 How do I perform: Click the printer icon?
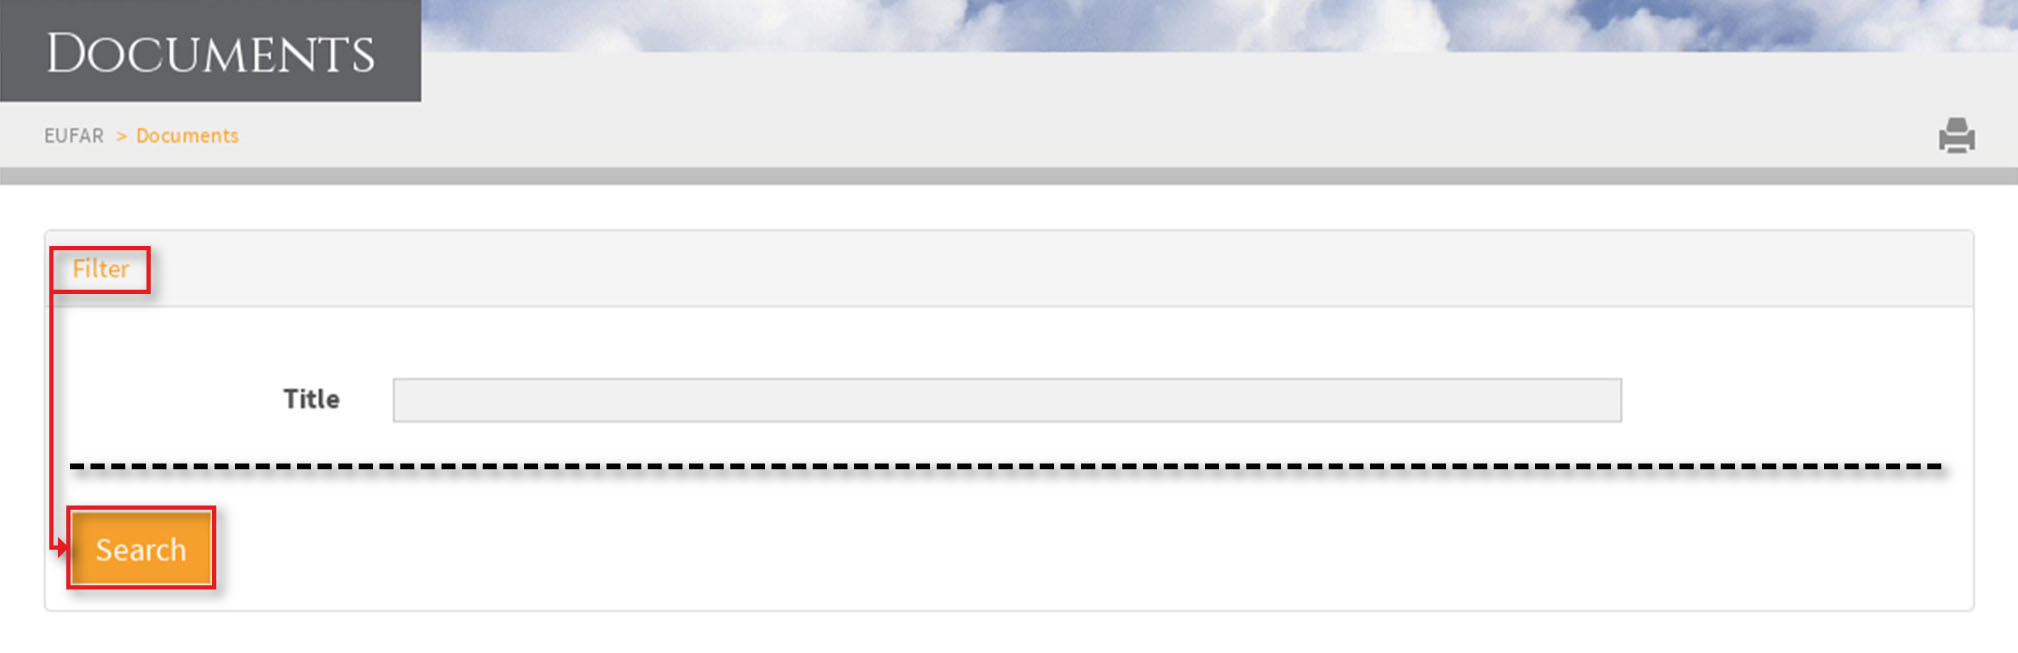[1956, 135]
